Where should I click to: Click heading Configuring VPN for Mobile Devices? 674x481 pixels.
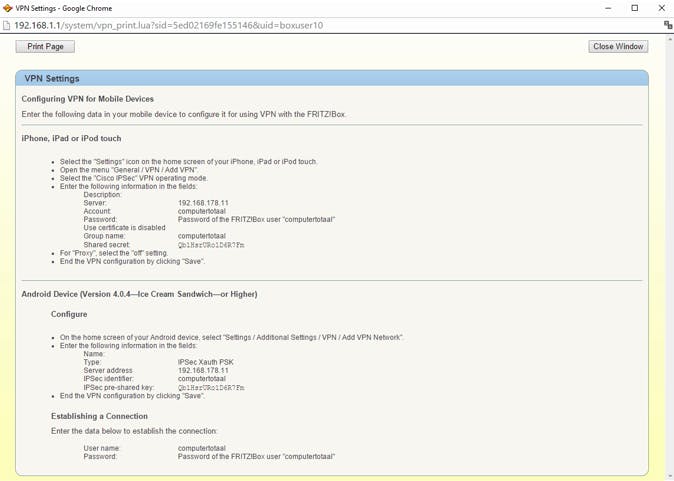click(x=88, y=99)
